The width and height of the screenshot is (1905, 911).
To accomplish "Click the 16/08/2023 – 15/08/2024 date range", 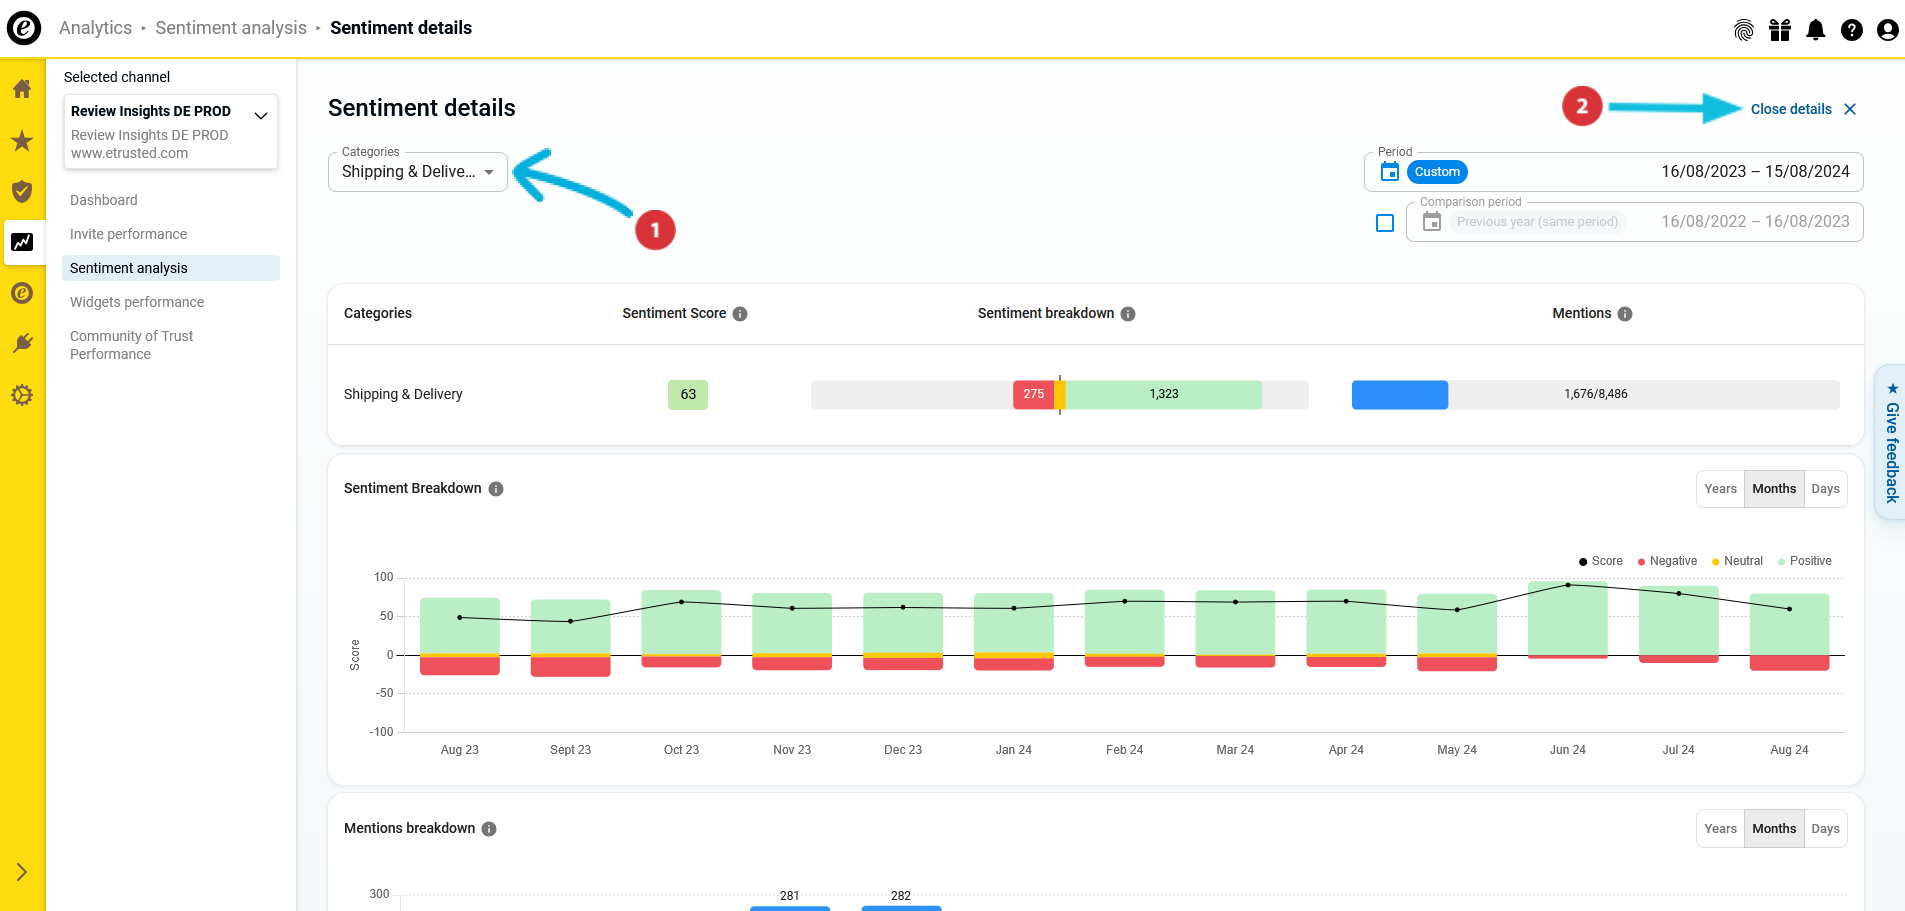I will pos(1755,172).
